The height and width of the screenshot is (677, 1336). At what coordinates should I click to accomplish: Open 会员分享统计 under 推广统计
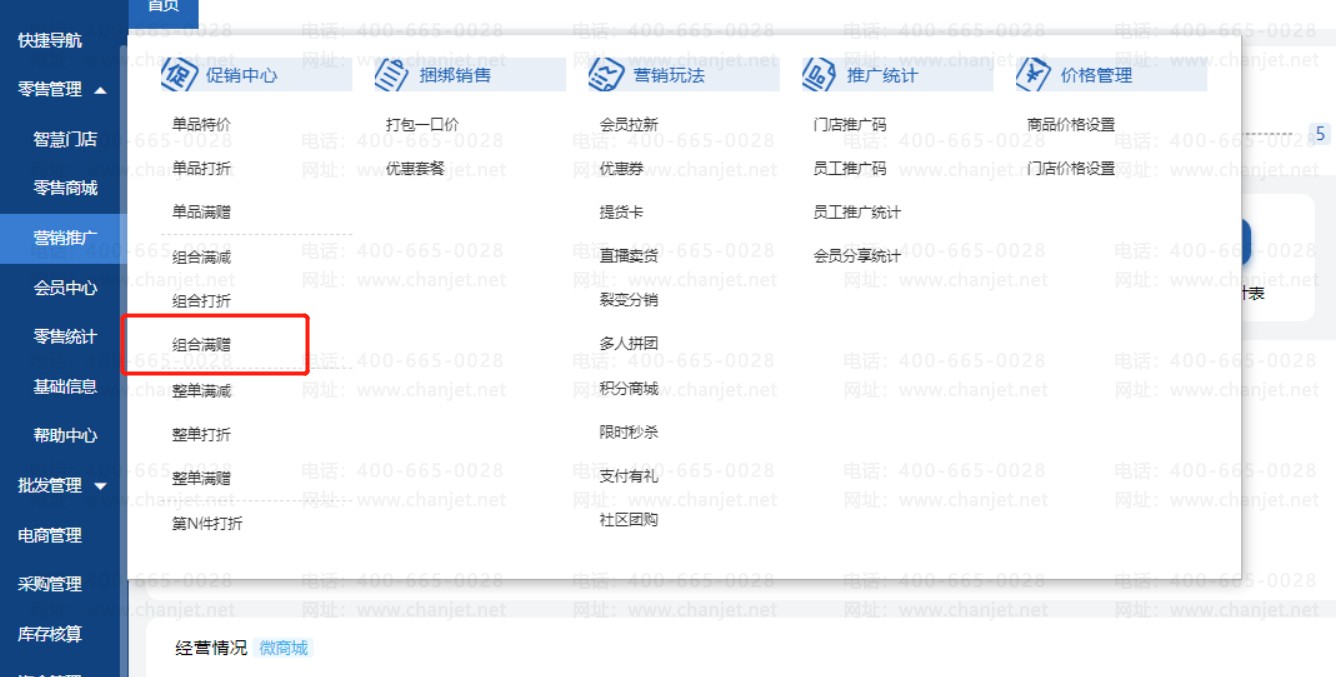[857, 256]
